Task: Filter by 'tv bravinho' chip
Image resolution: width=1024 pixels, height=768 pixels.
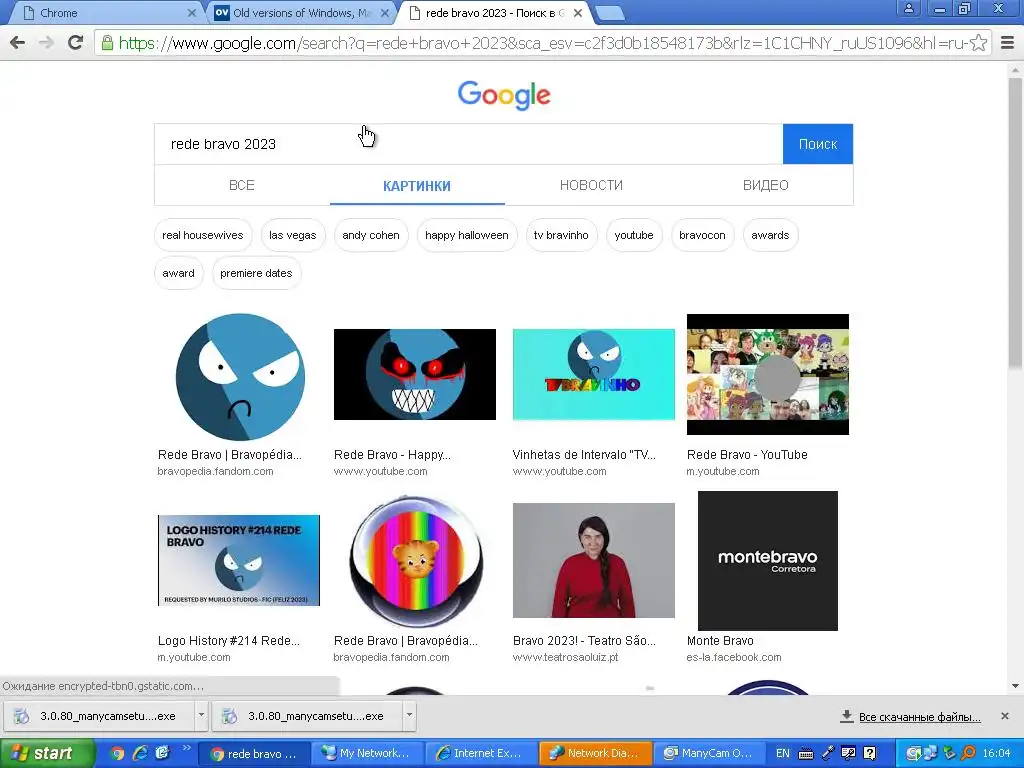Action: tap(561, 235)
